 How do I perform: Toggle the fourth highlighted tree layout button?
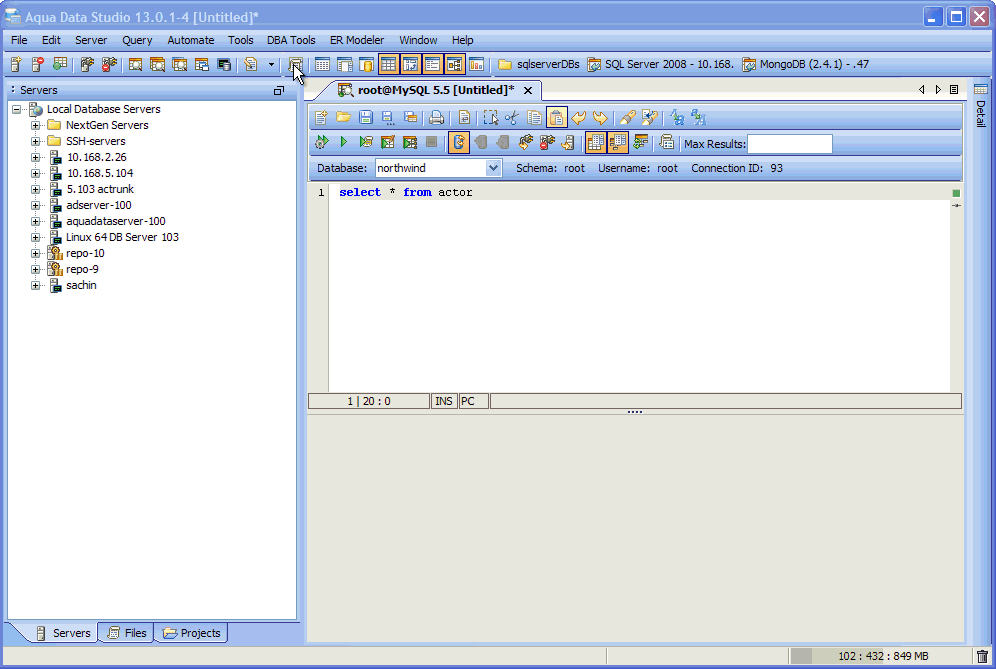[455, 64]
